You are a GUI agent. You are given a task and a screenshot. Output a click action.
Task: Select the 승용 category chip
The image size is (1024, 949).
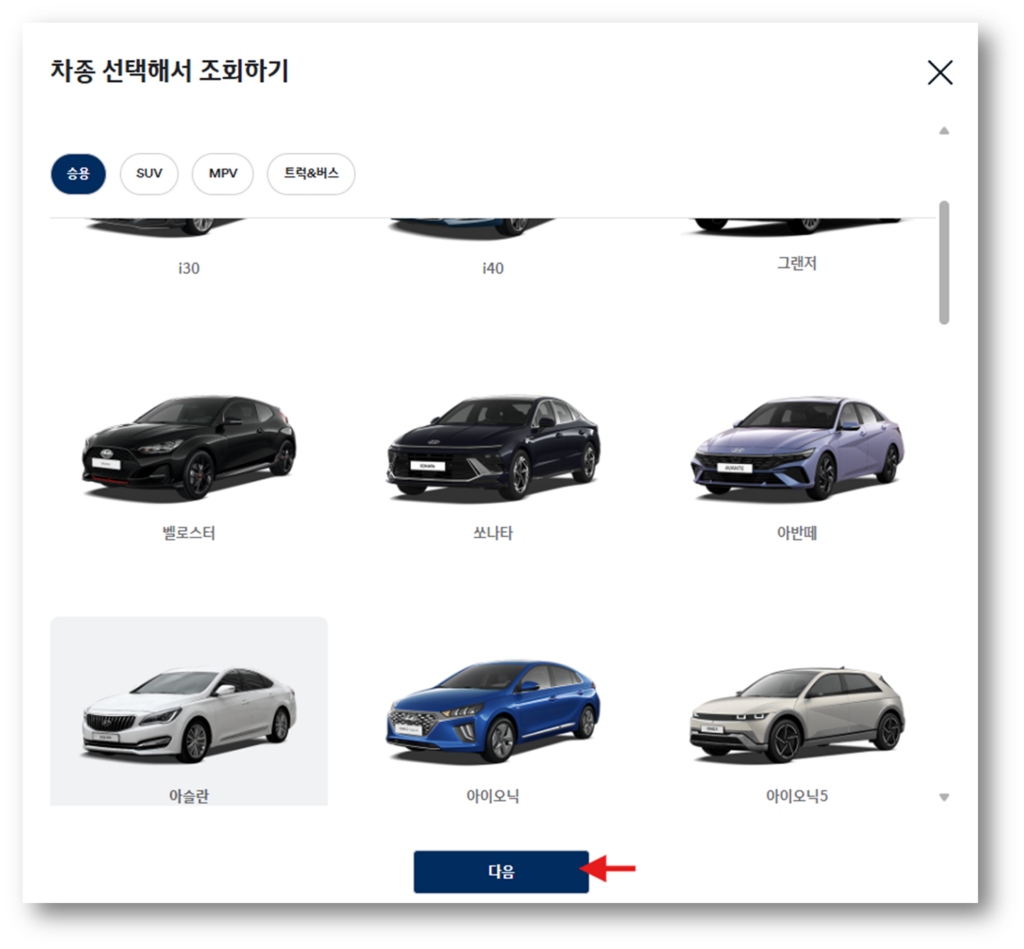coord(77,174)
